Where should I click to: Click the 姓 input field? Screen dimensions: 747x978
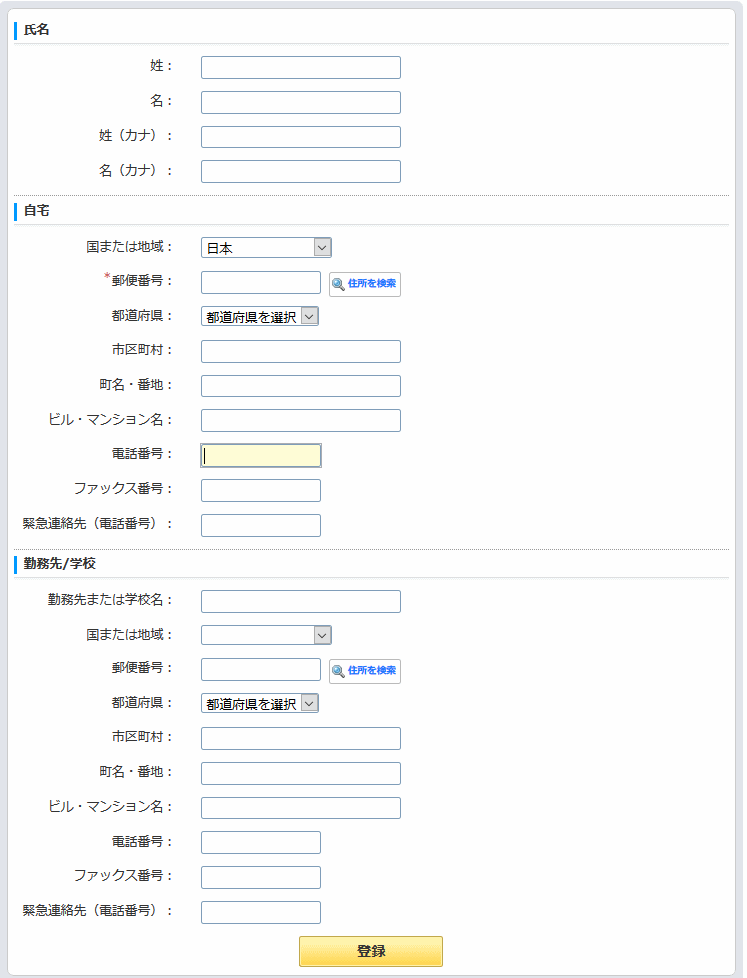[300, 68]
